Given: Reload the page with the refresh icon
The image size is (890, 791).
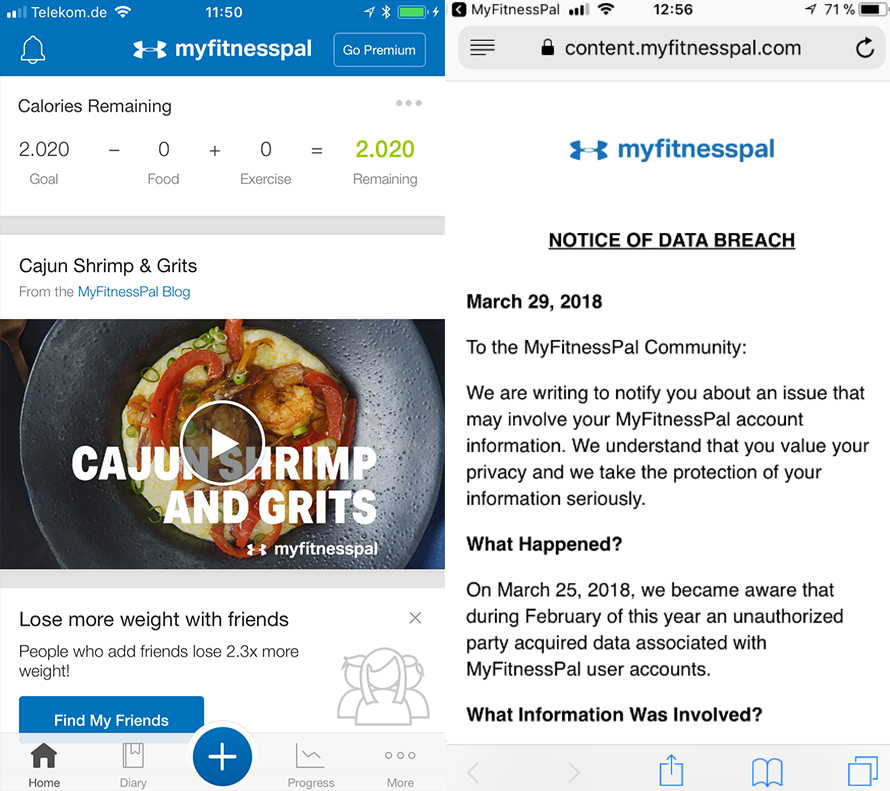Looking at the screenshot, I should click(x=865, y=48).
